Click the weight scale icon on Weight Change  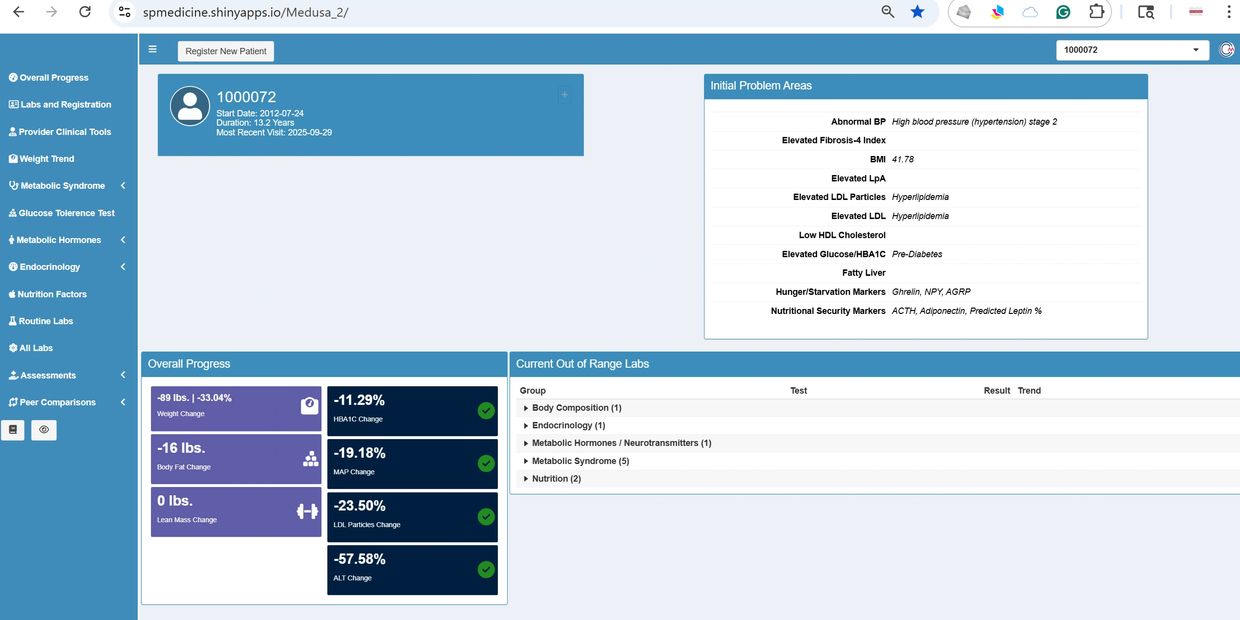point(309,405)
